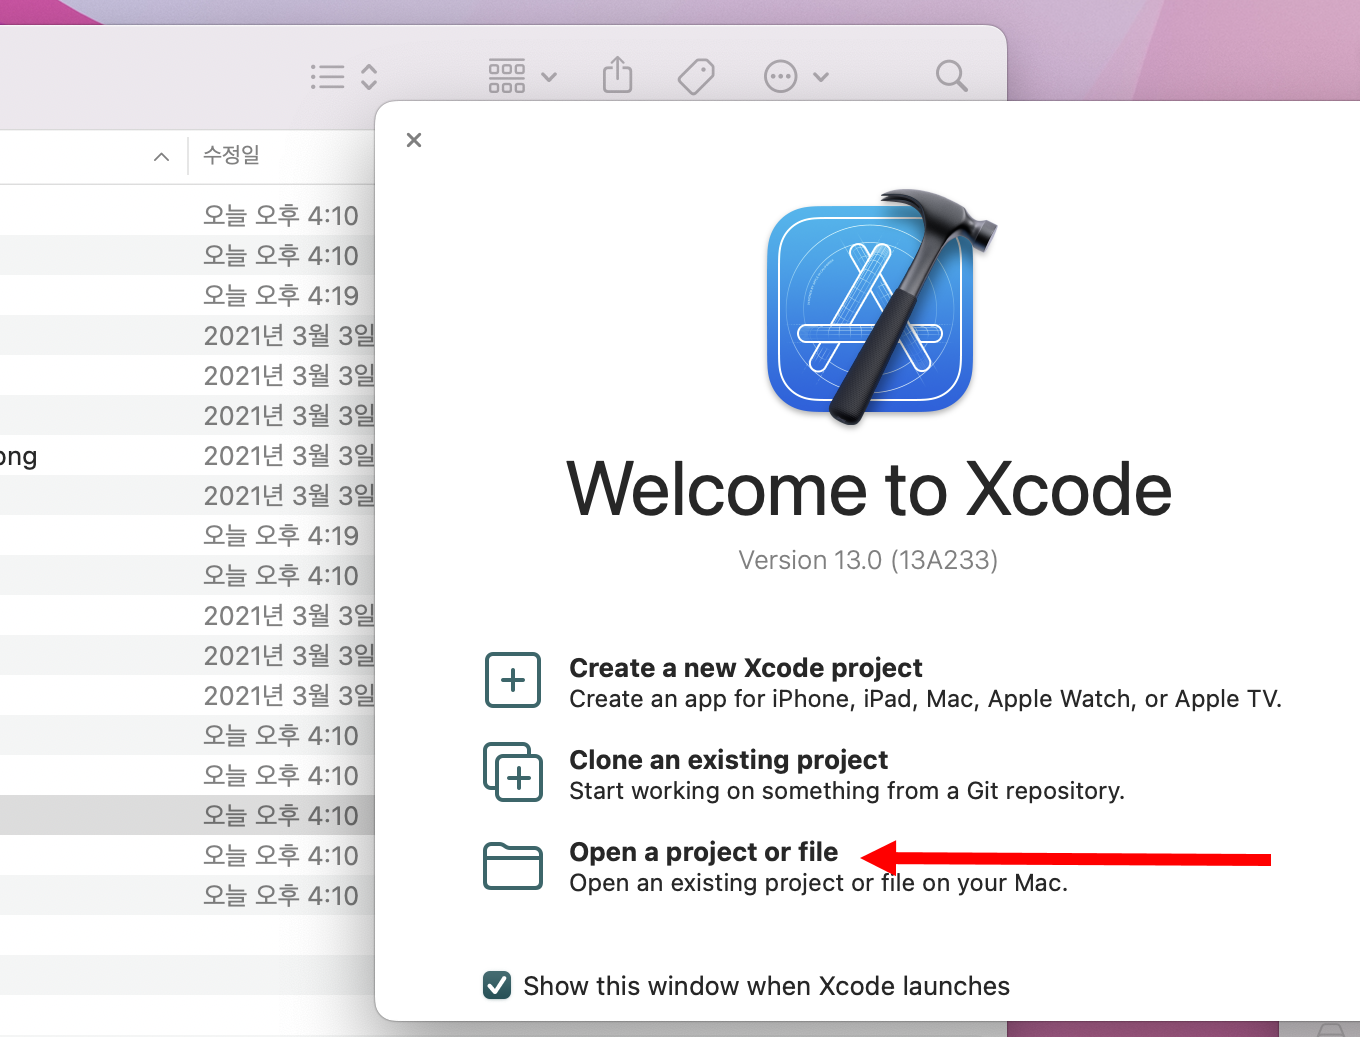Click the plus icon for new Xcode project
1360x1037 pixels.
[x=513, y=680]
